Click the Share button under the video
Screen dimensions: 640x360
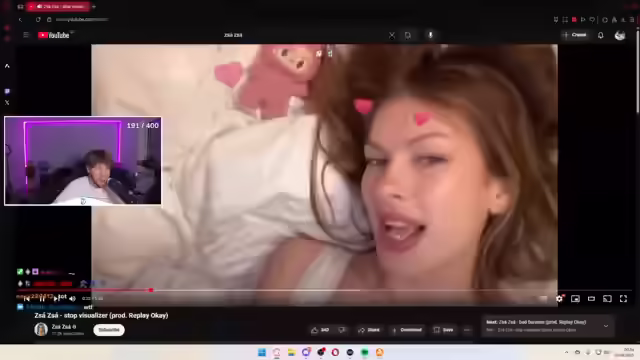pos(369,330)
